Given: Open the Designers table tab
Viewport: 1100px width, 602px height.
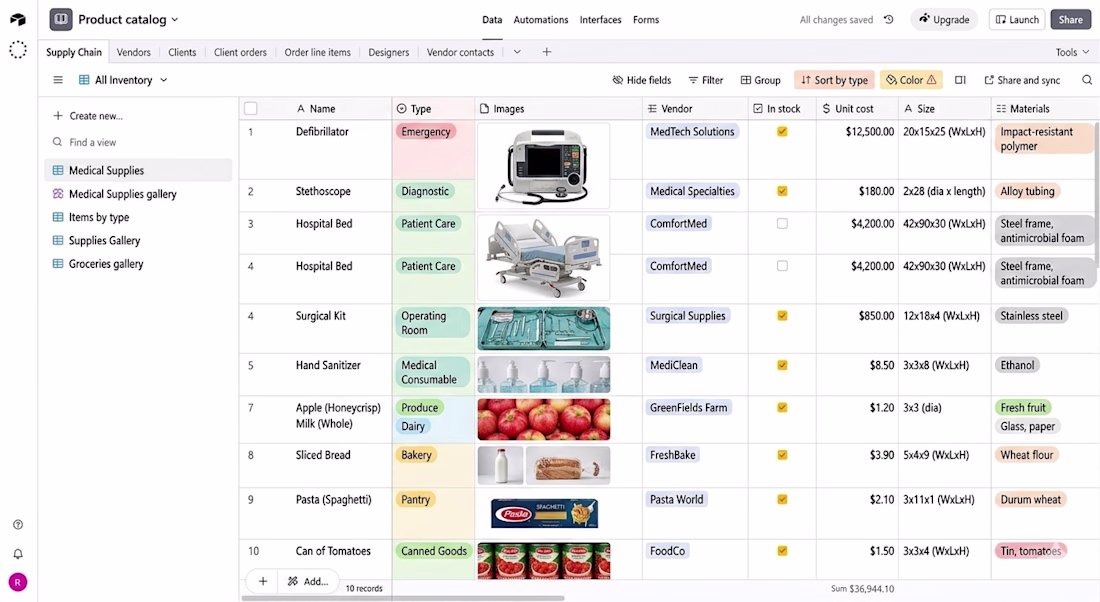Looking at the screenshot, I should [389, 52].
